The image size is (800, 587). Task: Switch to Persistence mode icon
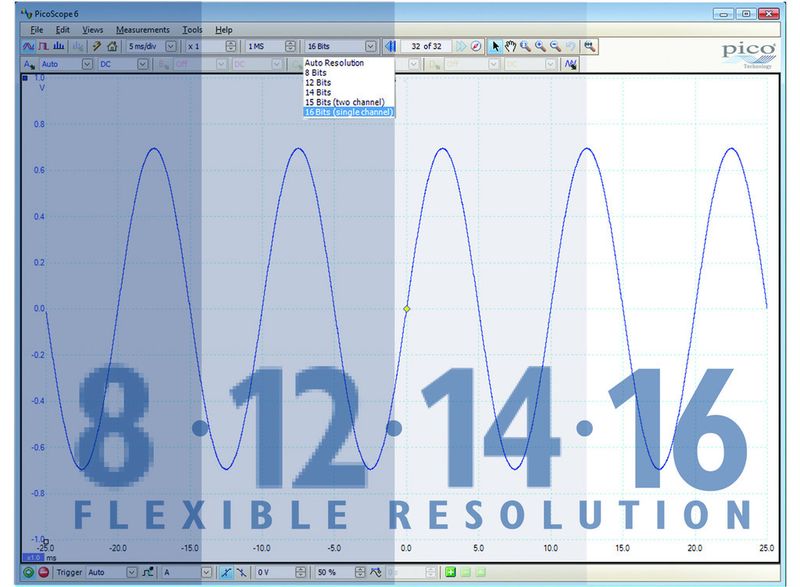[44, 46]
